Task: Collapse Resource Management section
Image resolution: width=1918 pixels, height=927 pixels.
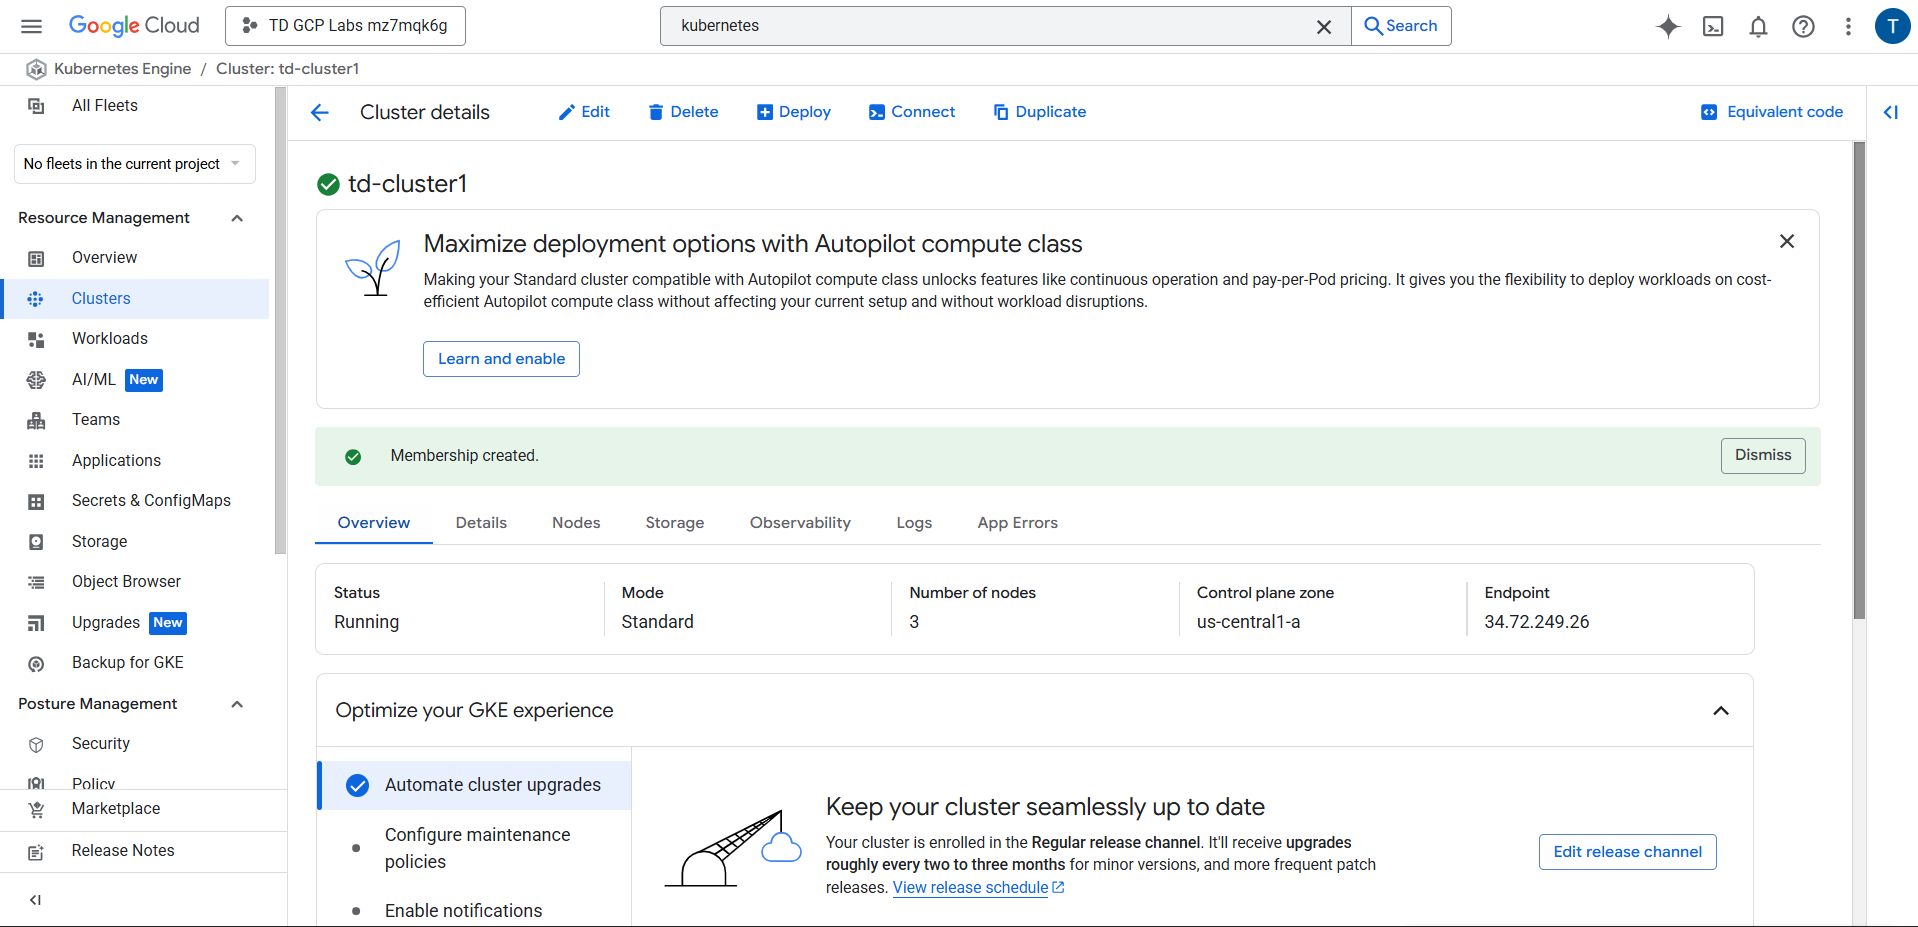Action: tap(237, 218)
